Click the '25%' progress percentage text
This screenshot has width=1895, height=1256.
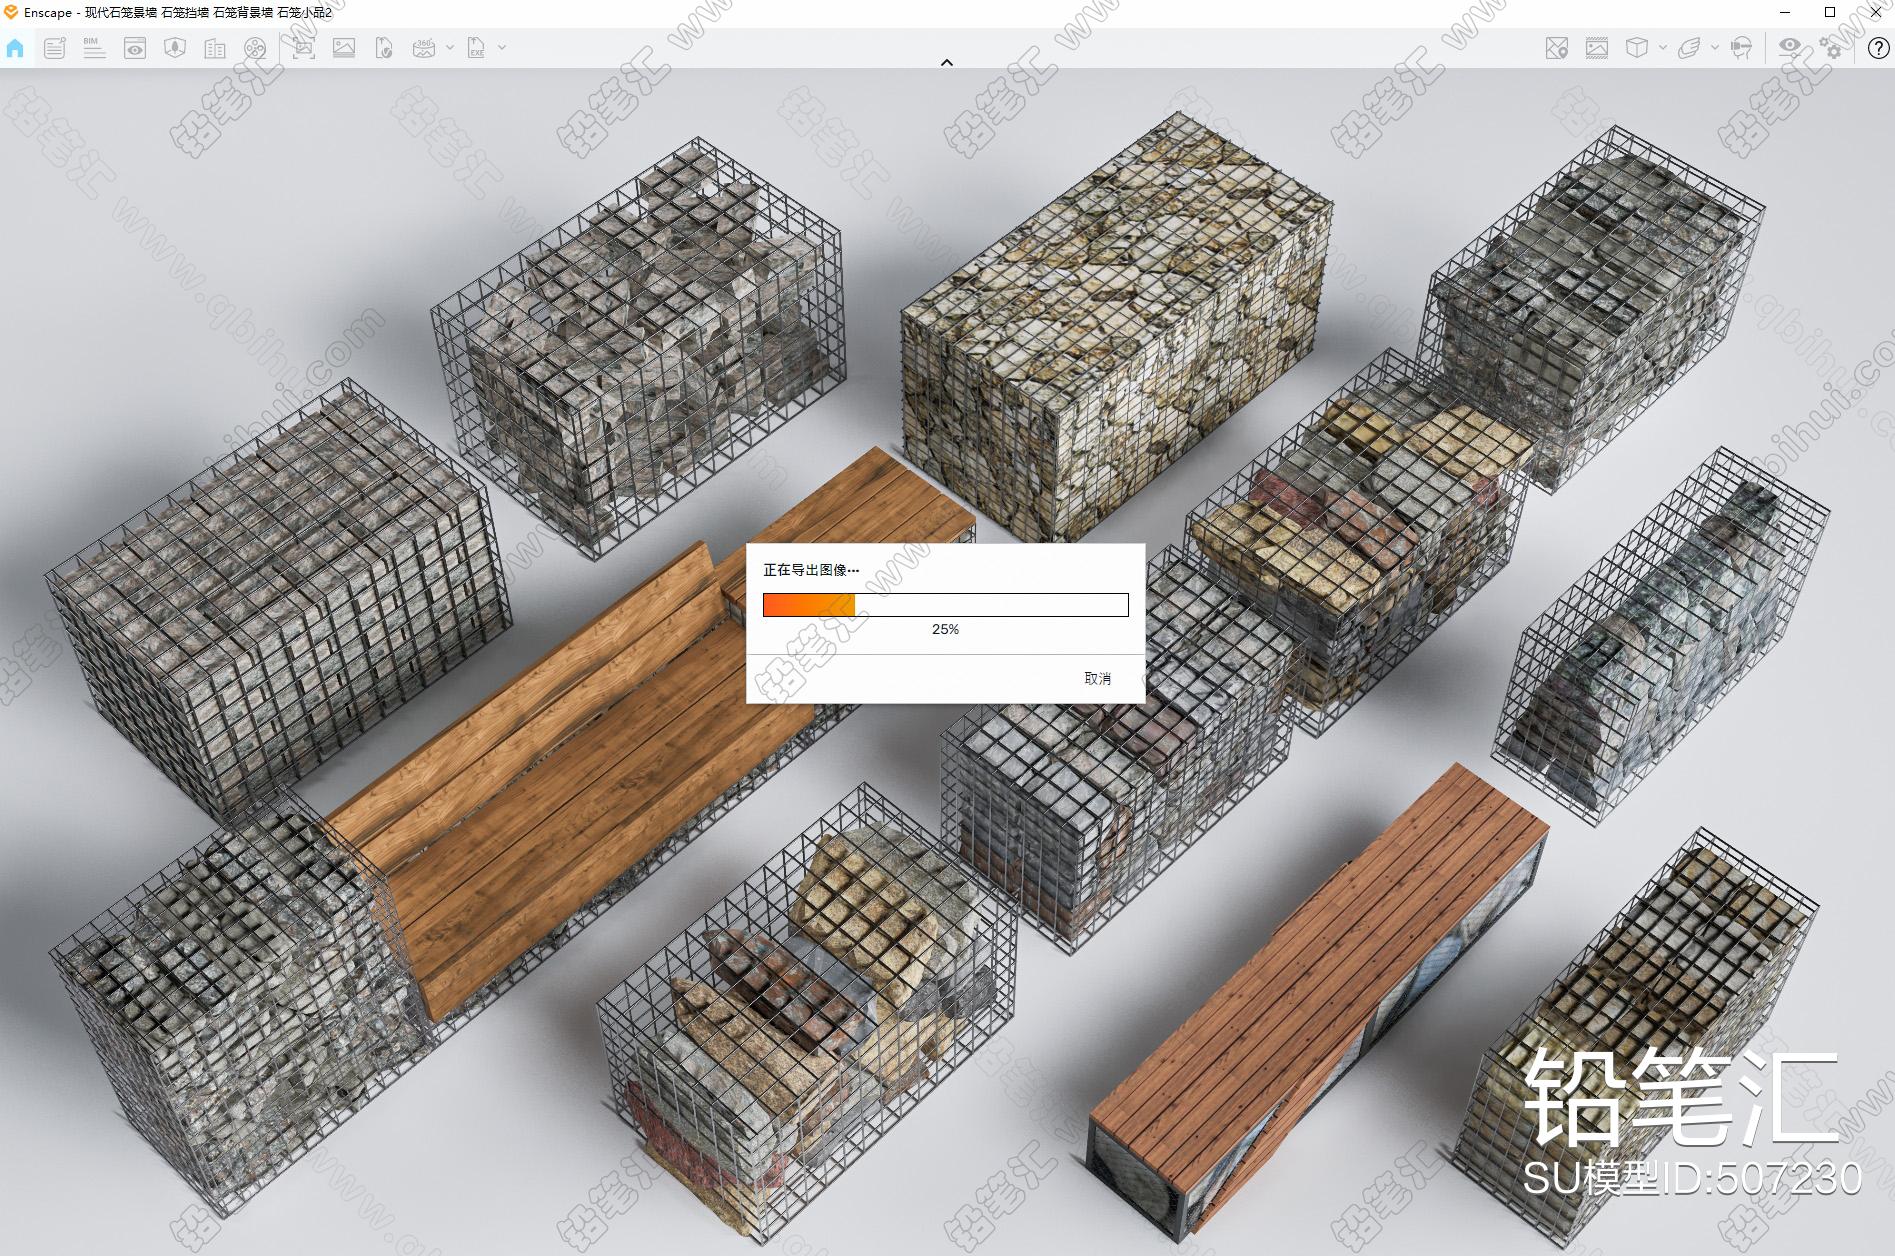(x=946, y=629)
